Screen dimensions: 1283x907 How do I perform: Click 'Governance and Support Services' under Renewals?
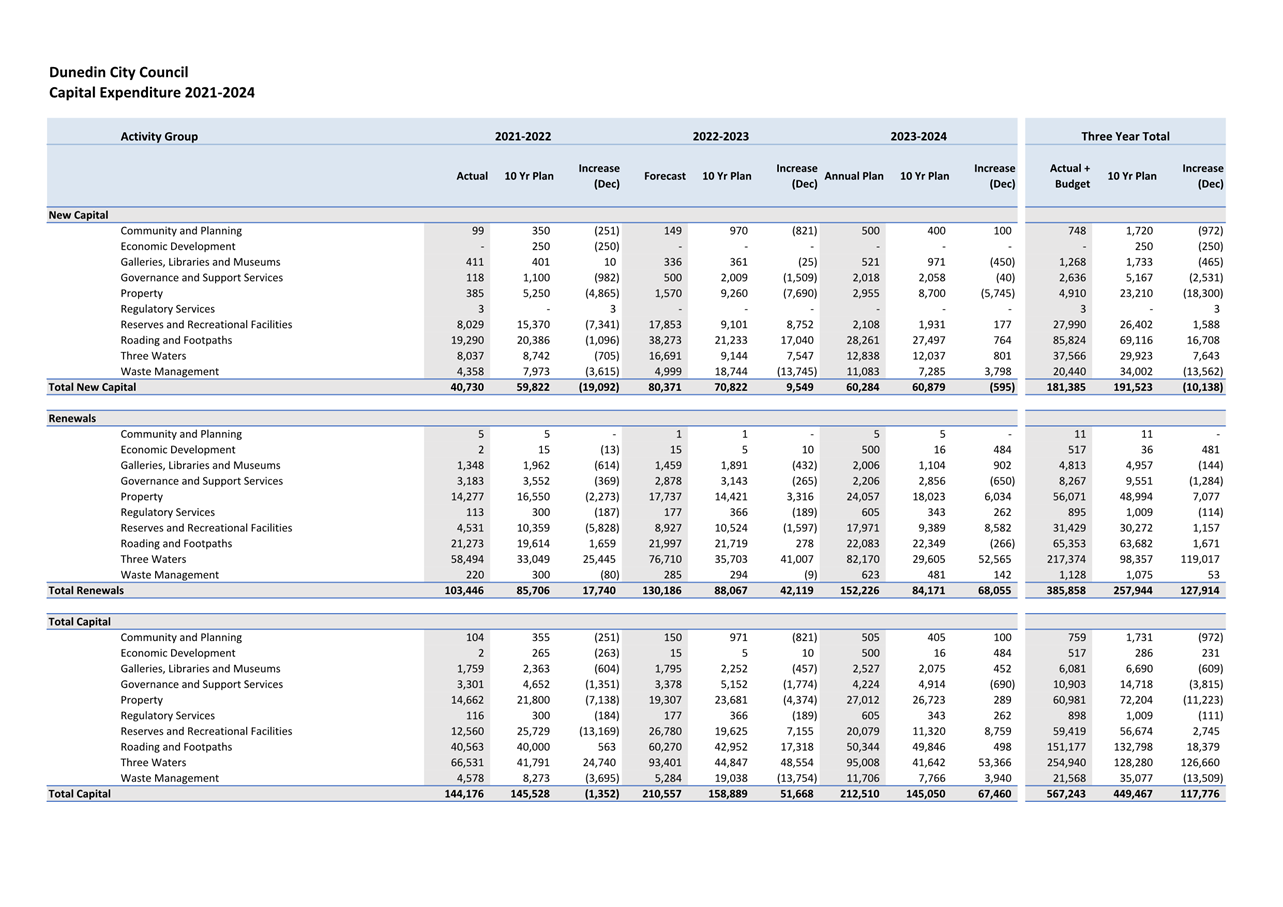point(201,481)
